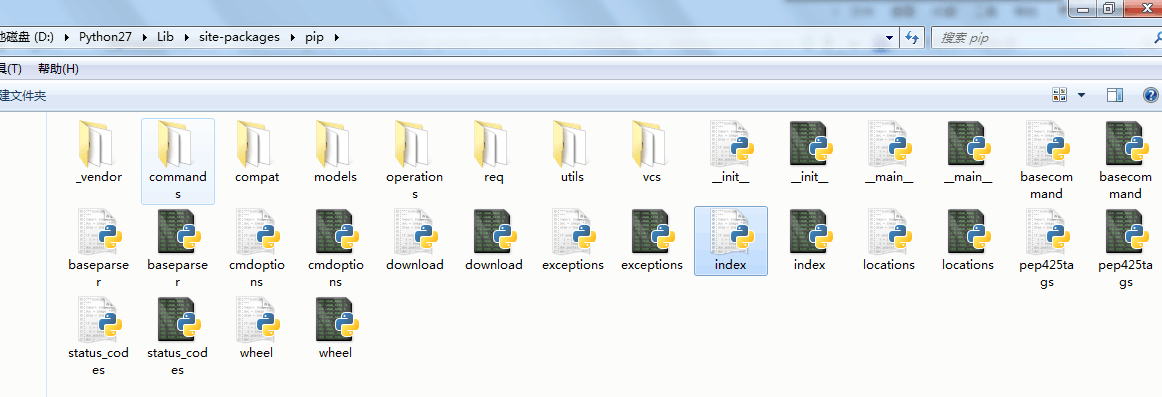Select the dark-page exceptions file
Screen dimensions: 1162x397
652,241
